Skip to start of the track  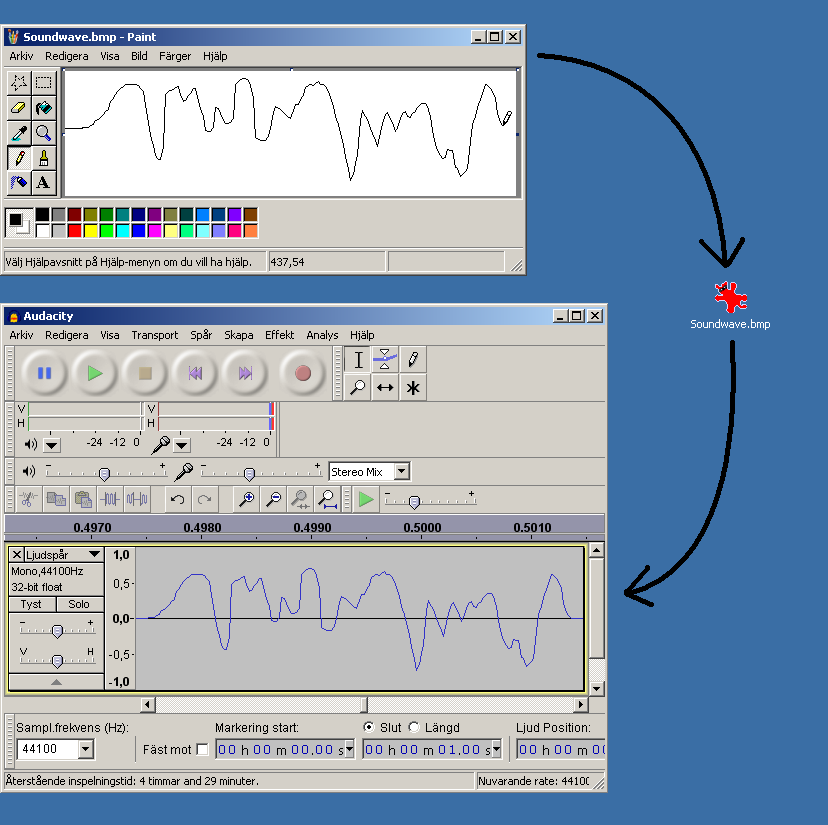point(195,373)
